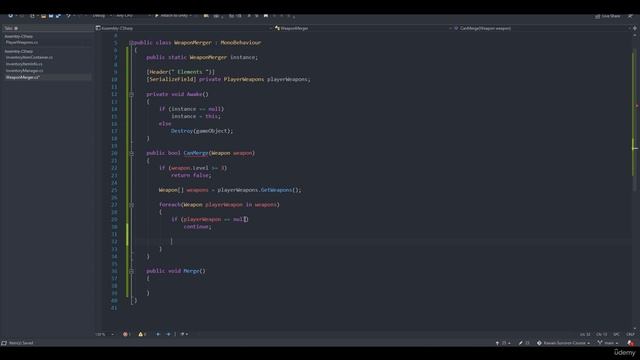Viewport: 640px width, 360px height.
Task: Click the Save All toolbar icon
Action: click(x=58, y=16)
